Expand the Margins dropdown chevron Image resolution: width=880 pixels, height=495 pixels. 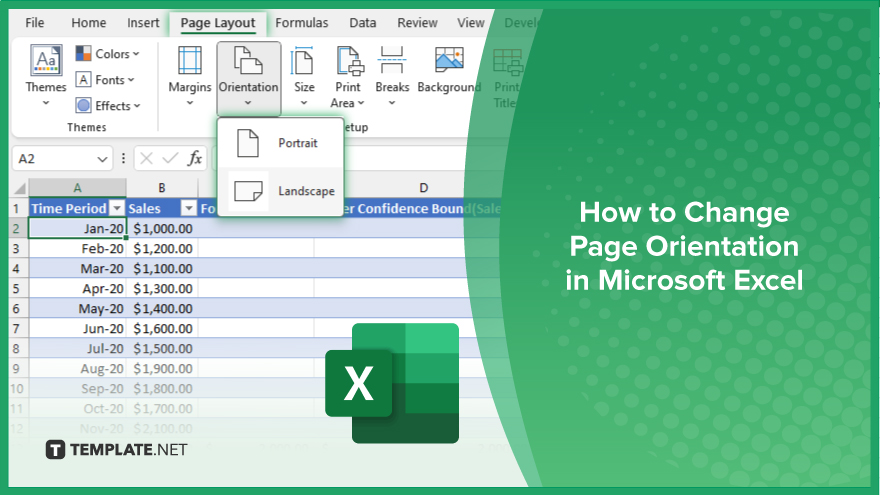tap(190, 103)
